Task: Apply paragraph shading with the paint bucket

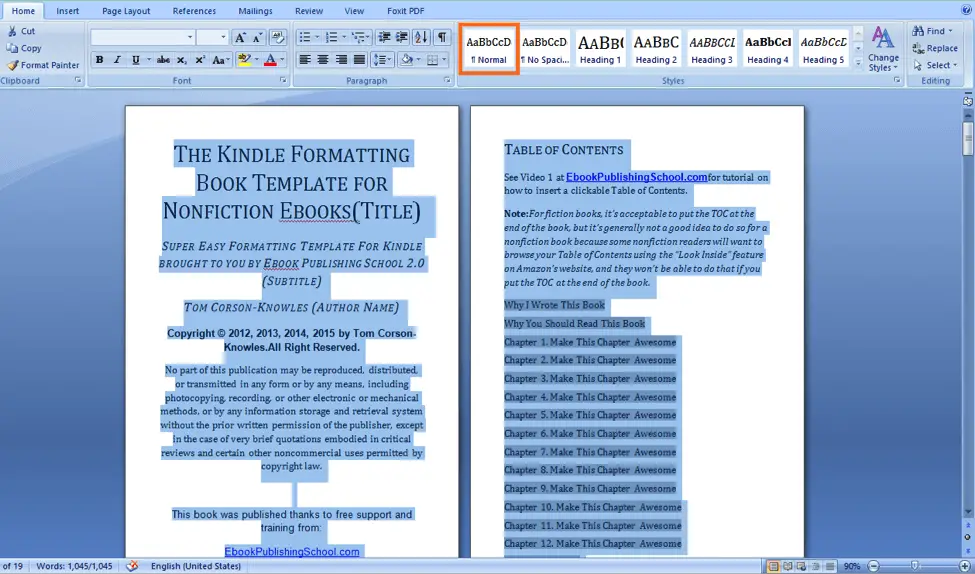Action: pyautogui.click(x=407, y=60)
